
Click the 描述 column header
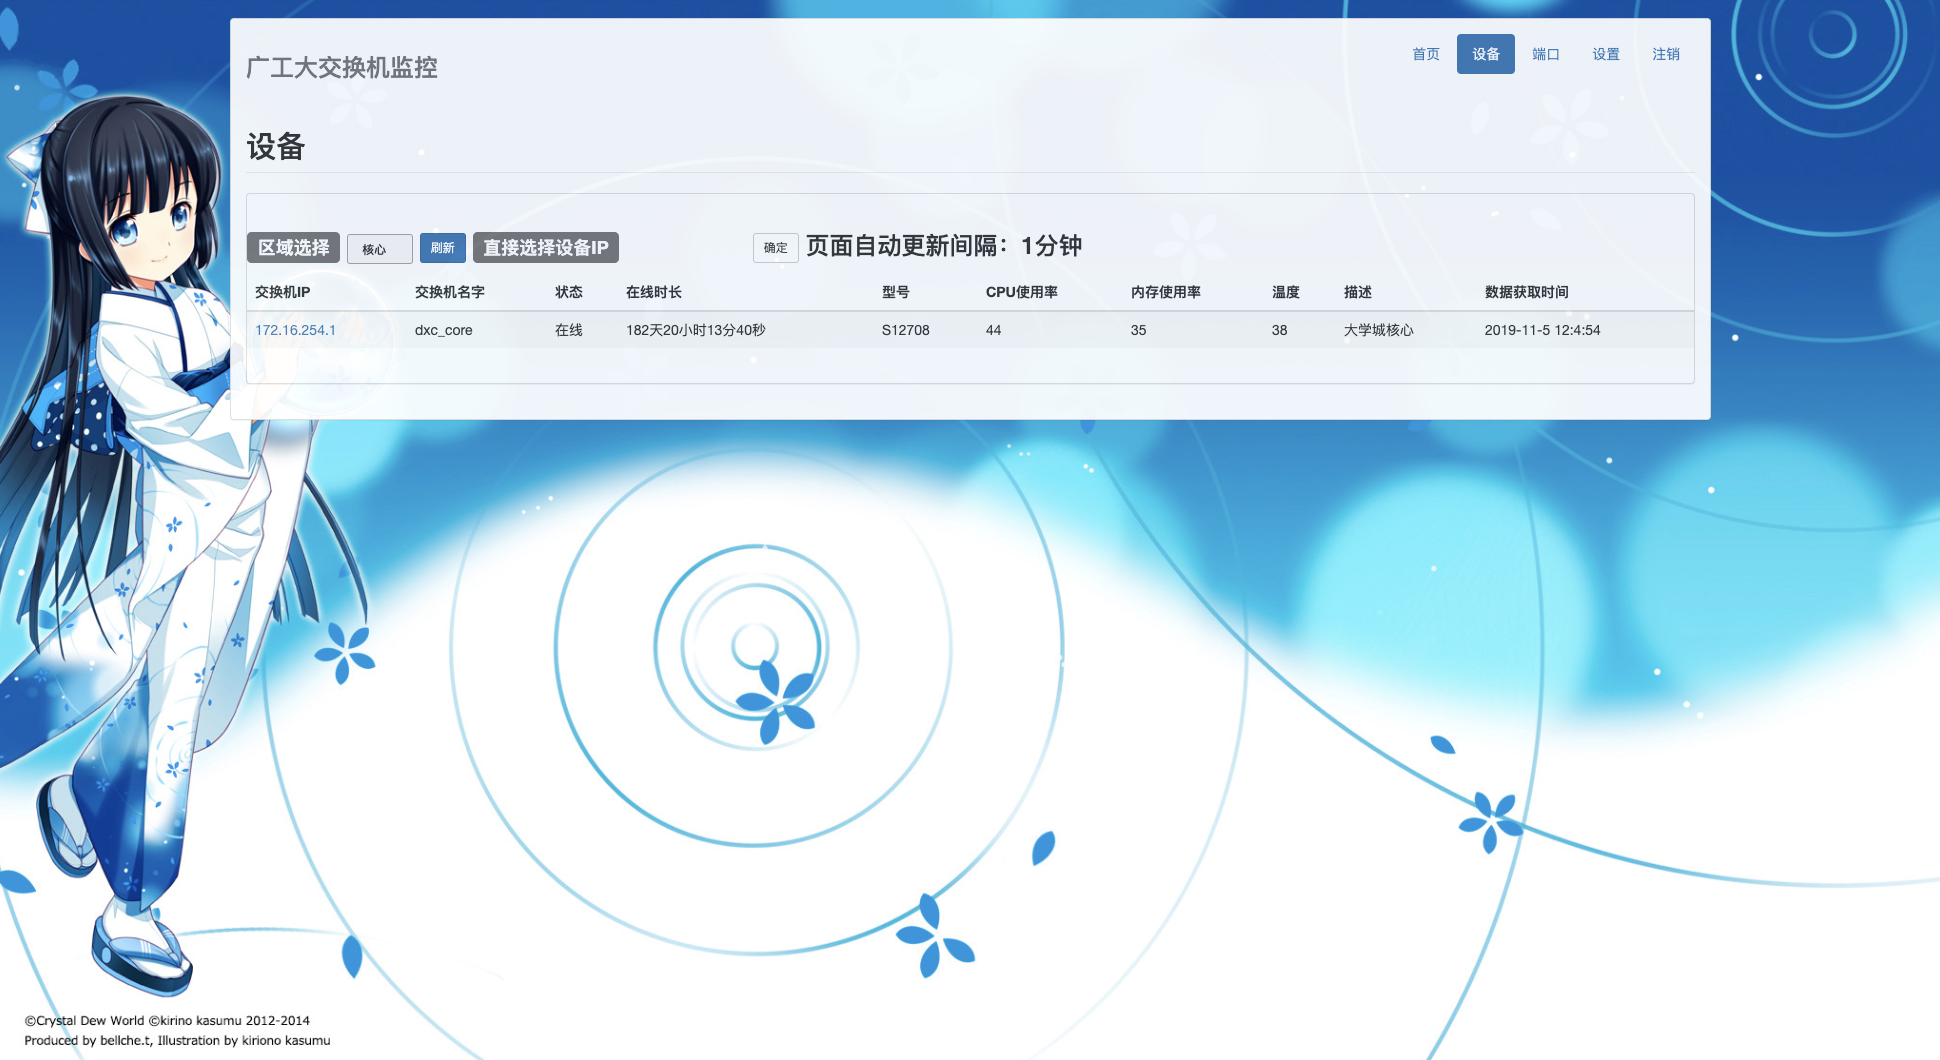1357,292
